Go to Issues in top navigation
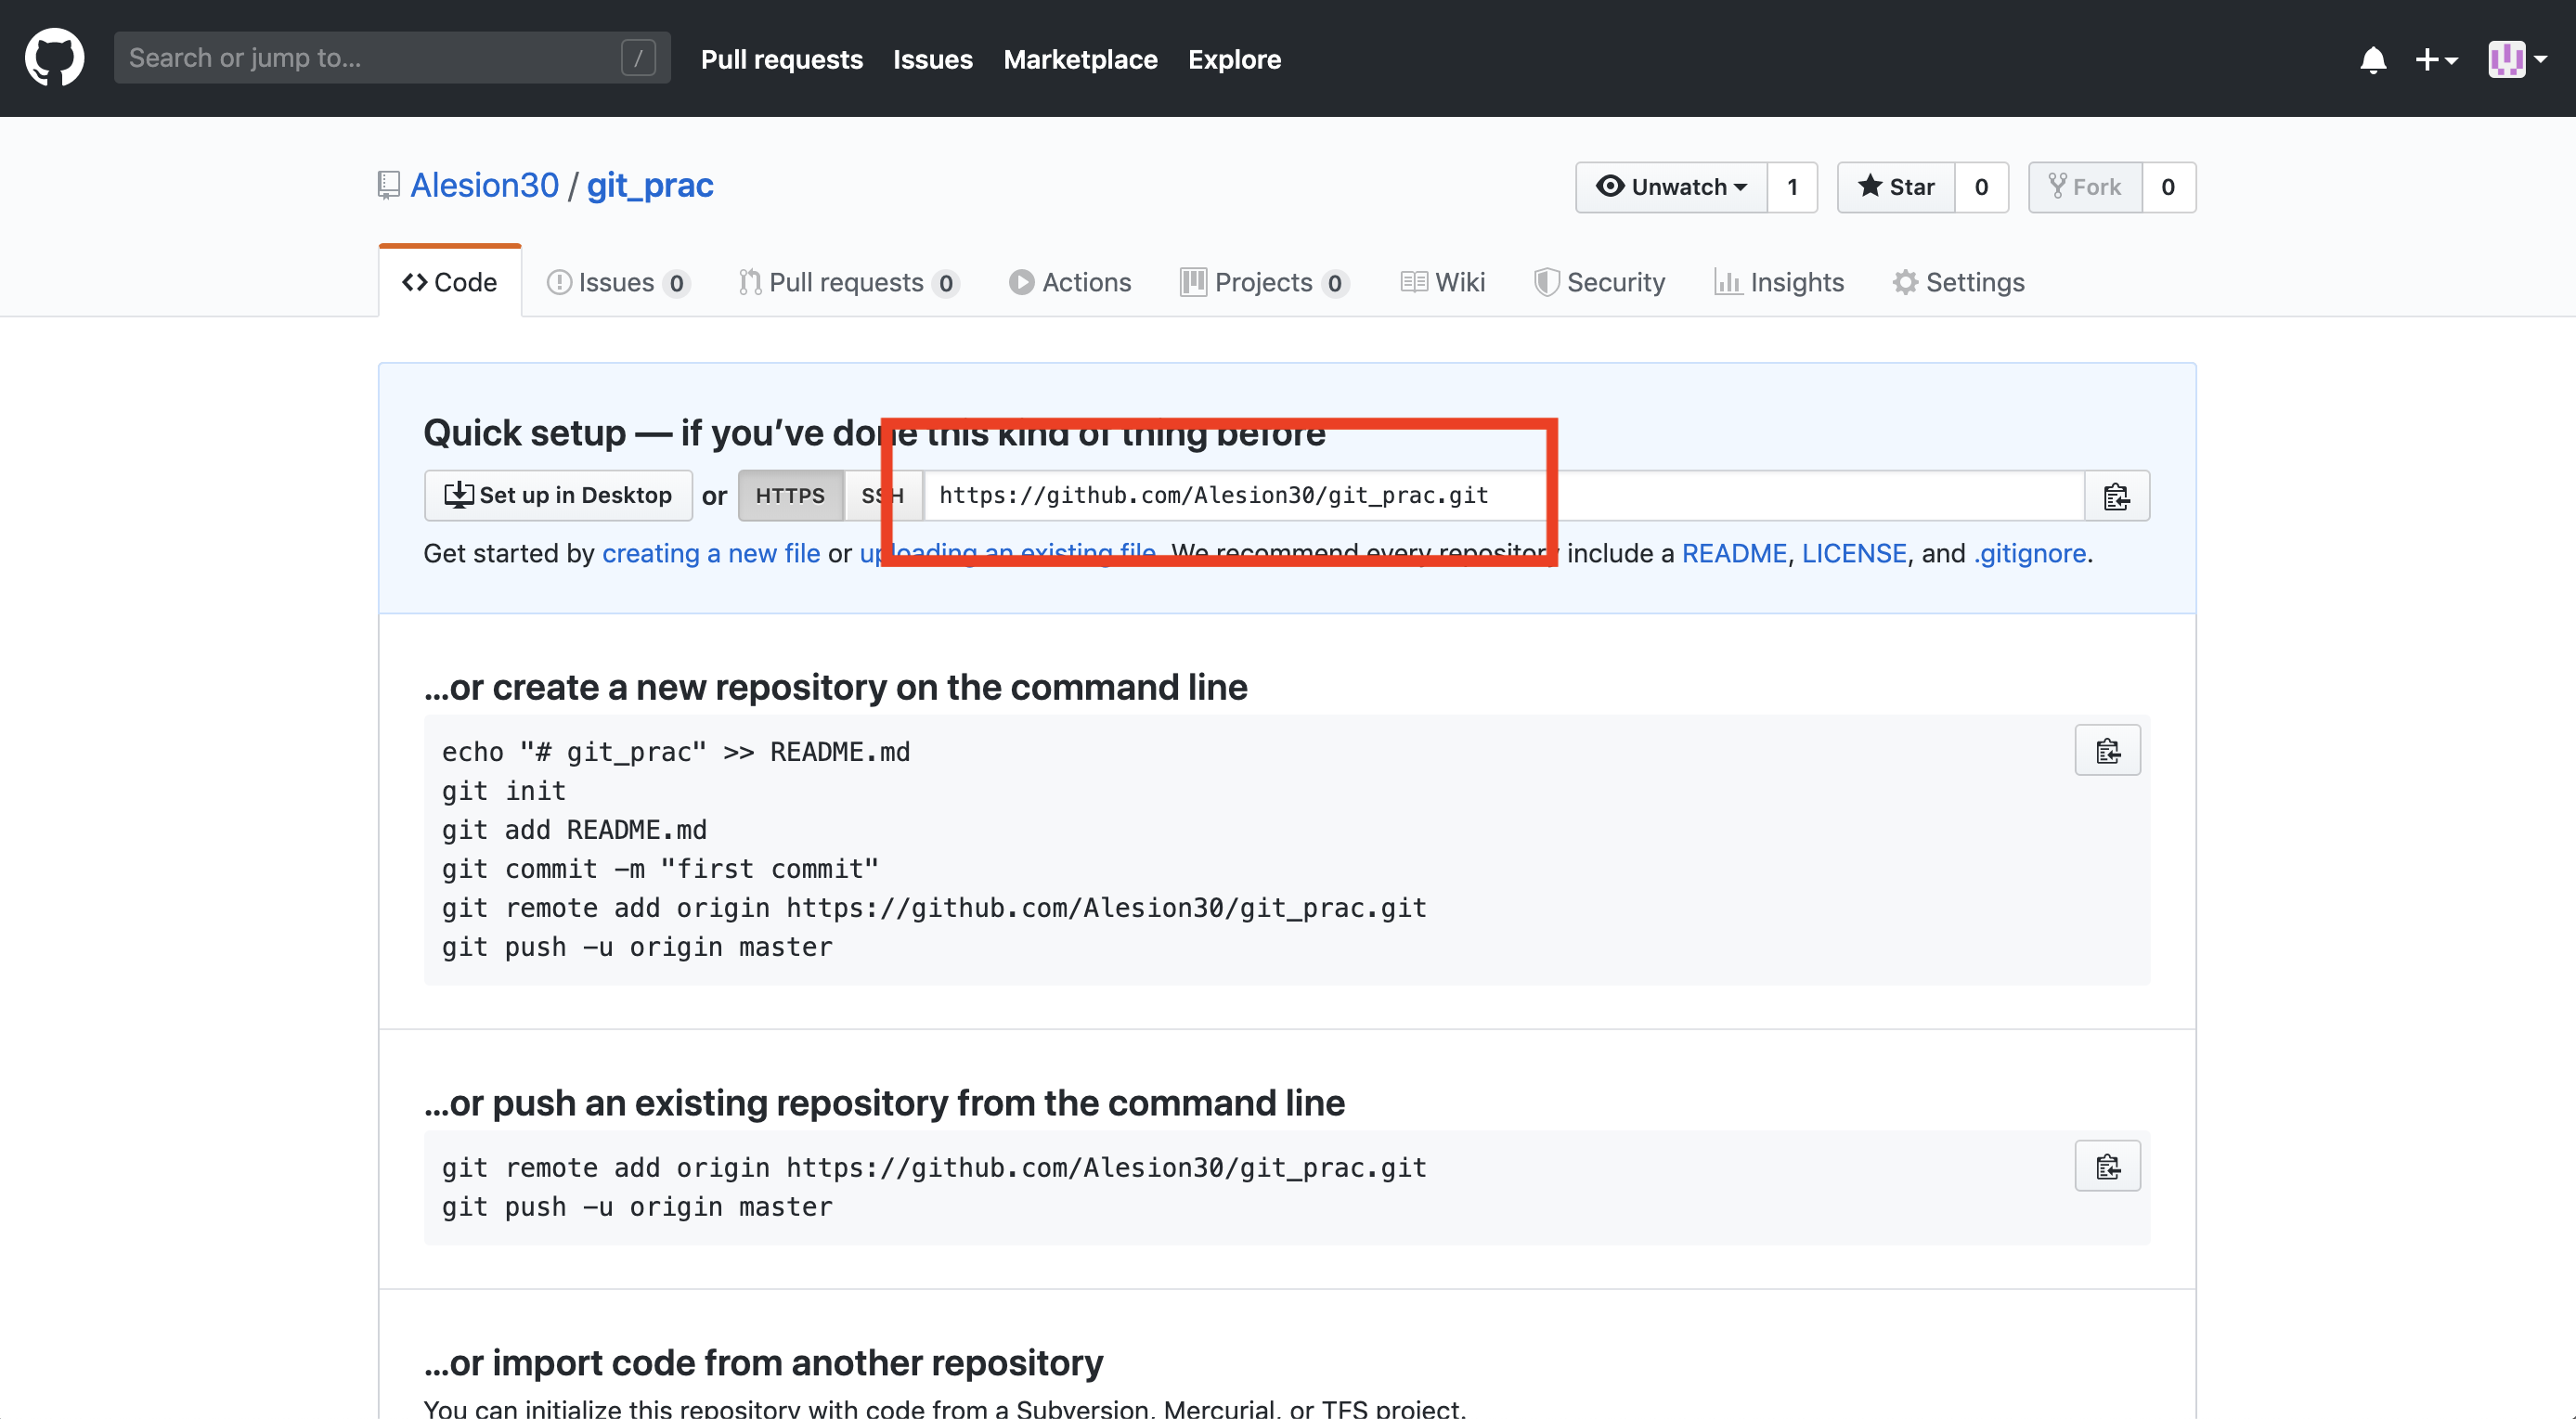The height and width of the screenshot is (1419, 2576). [932, 59]
